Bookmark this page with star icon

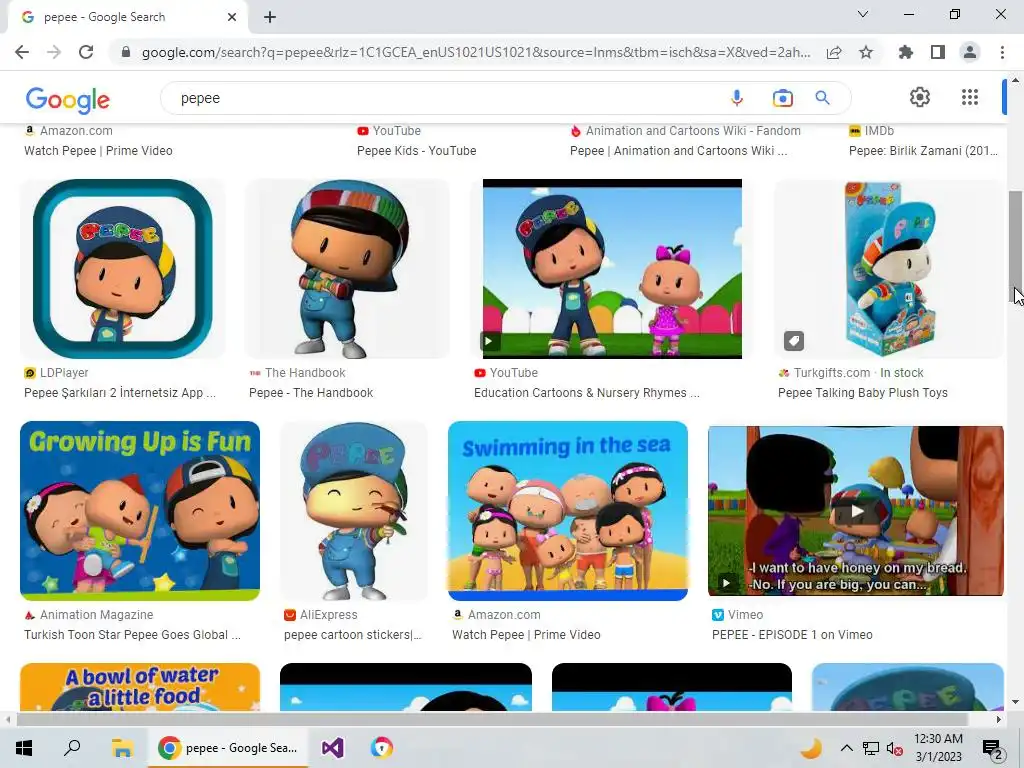point(866,52)
